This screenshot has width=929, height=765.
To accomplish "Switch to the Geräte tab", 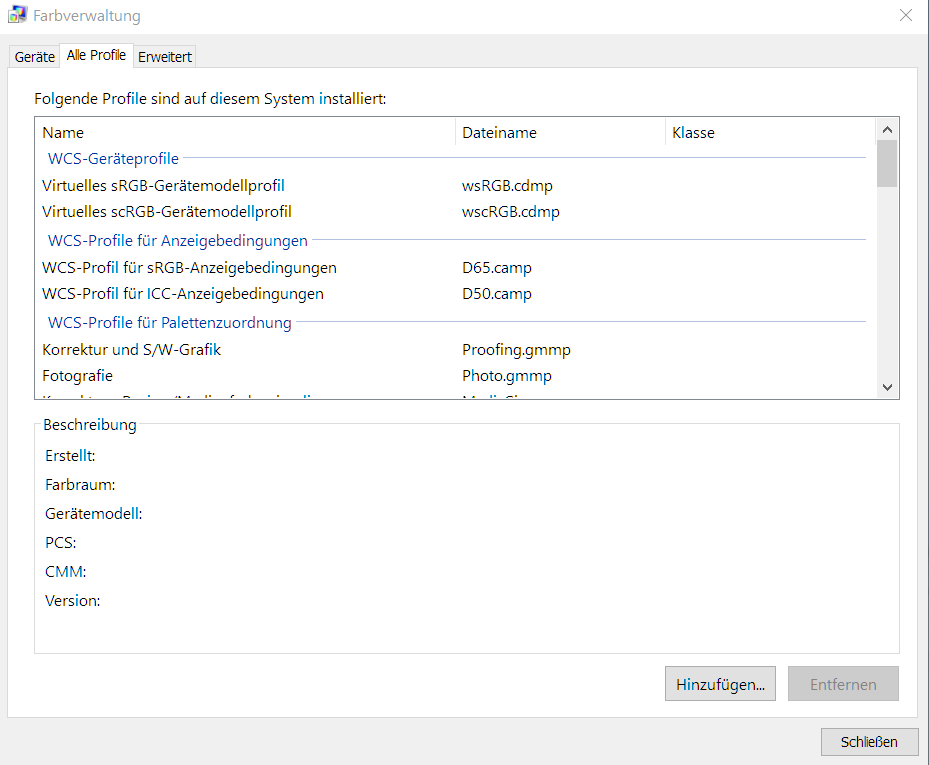I will tap(34, 57).
